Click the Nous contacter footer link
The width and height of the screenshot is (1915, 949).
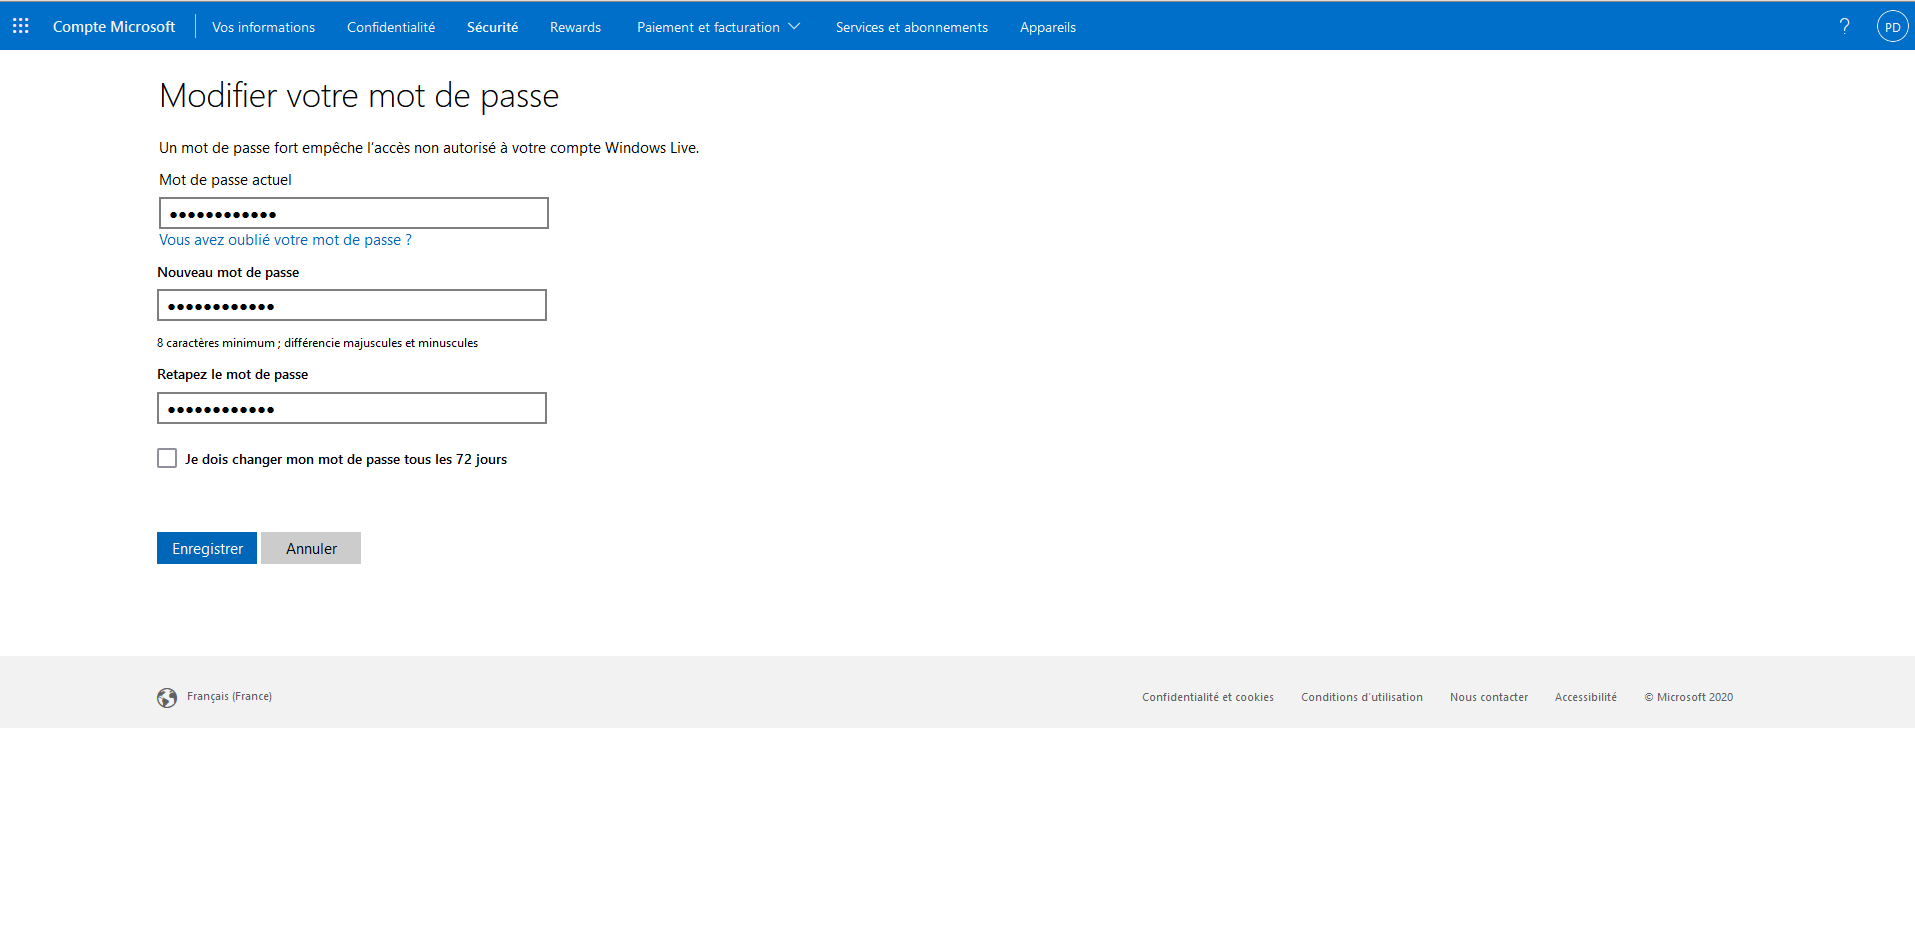pyautogui.click(x=1489, y=697)
